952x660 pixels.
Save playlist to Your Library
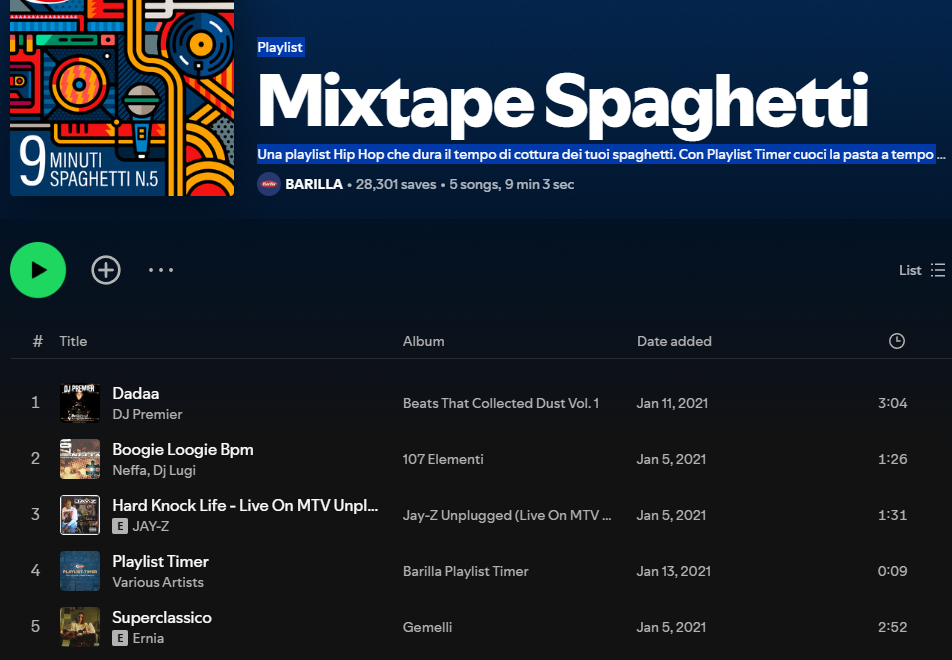click(x=106, y=270)
